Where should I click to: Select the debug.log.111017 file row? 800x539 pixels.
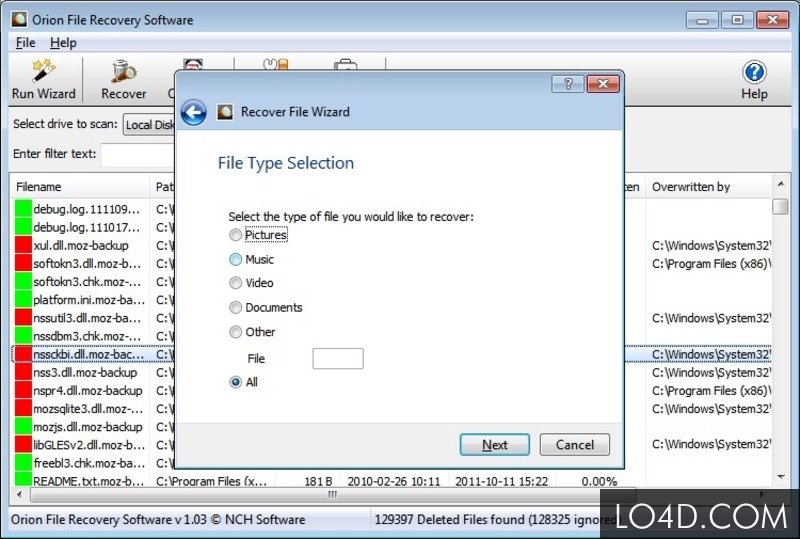92,227
